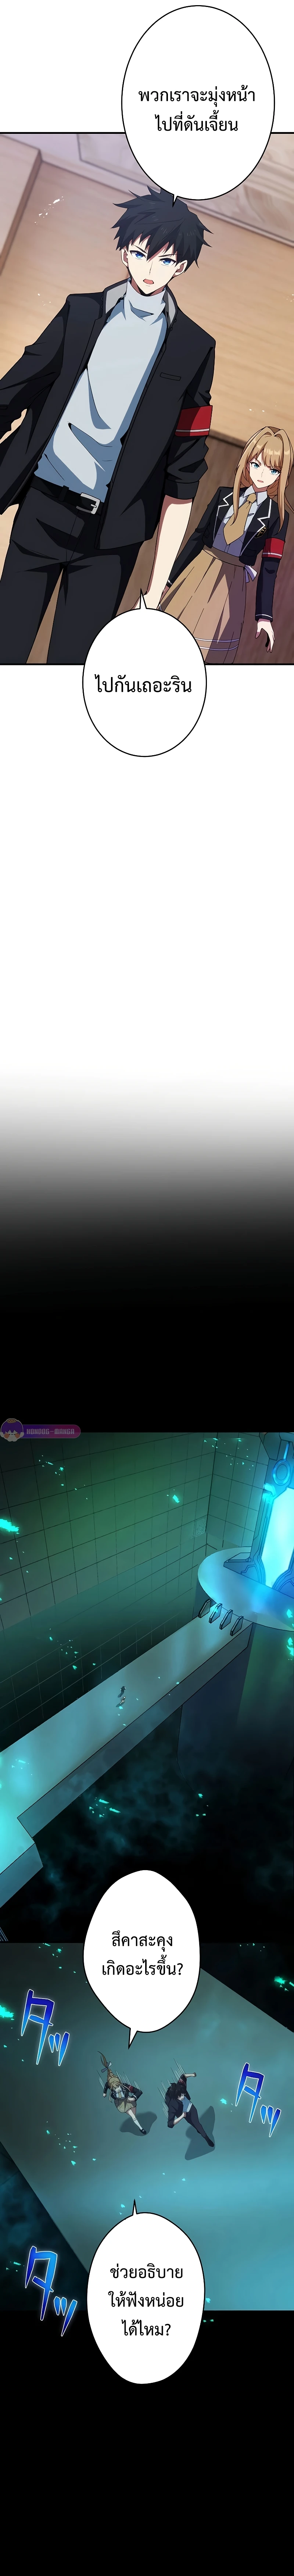Select the speech bubble saying ไปกันเถอะริน

pos(143,686)
